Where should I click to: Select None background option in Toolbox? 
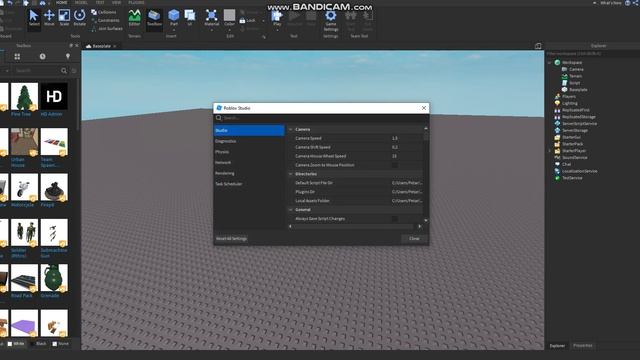coord(60,344)
